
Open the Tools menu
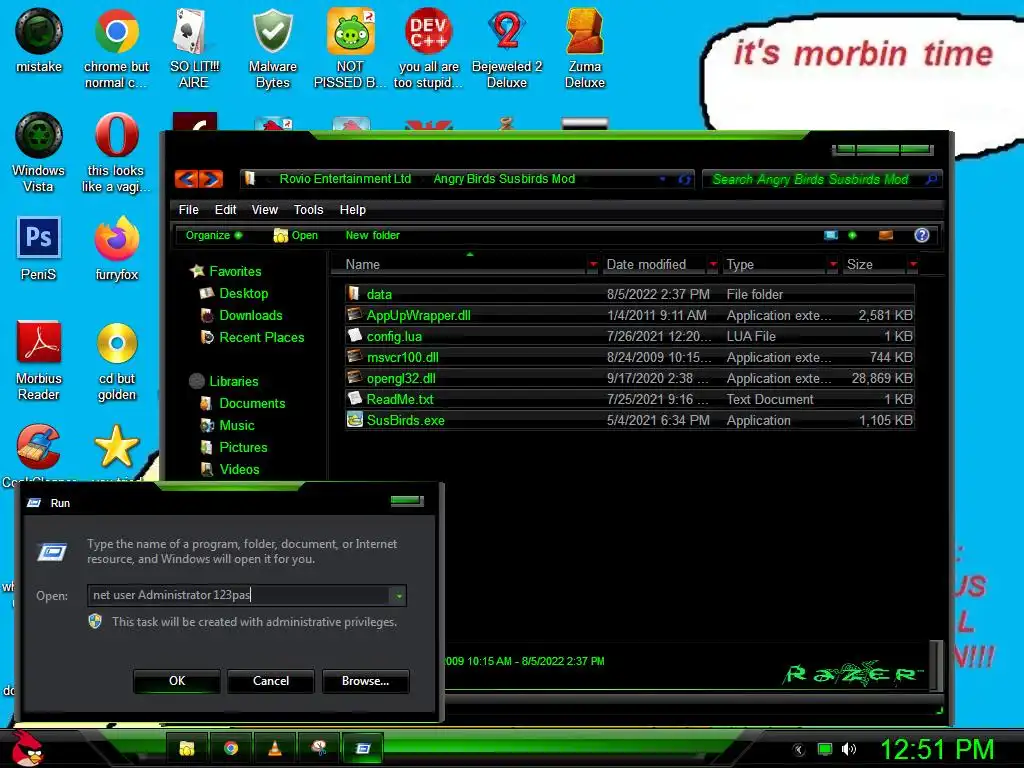308,210
